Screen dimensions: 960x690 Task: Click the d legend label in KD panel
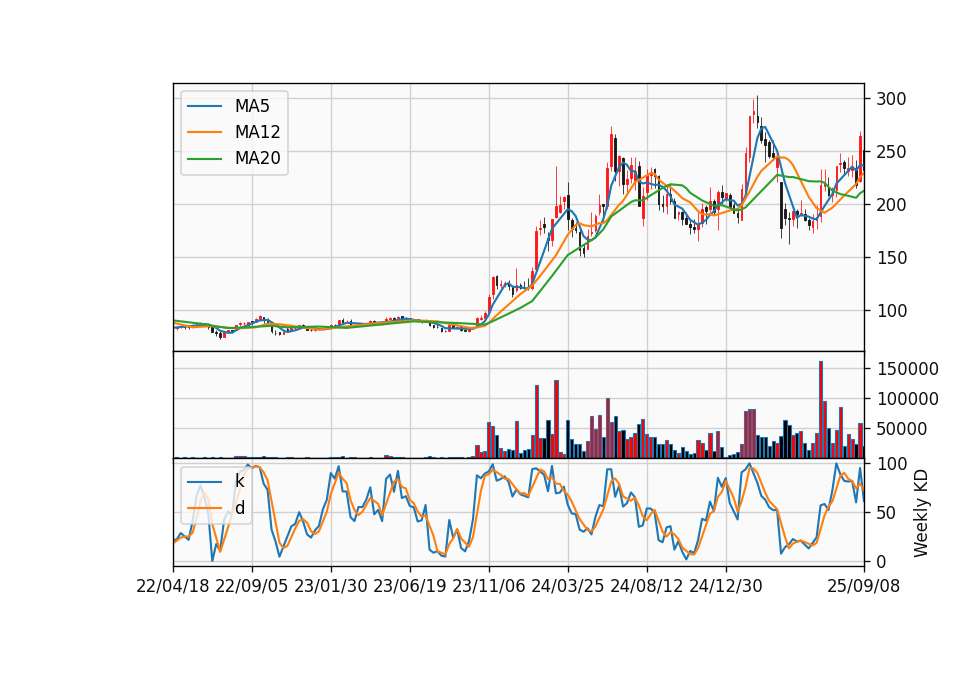tap(239, 508)
